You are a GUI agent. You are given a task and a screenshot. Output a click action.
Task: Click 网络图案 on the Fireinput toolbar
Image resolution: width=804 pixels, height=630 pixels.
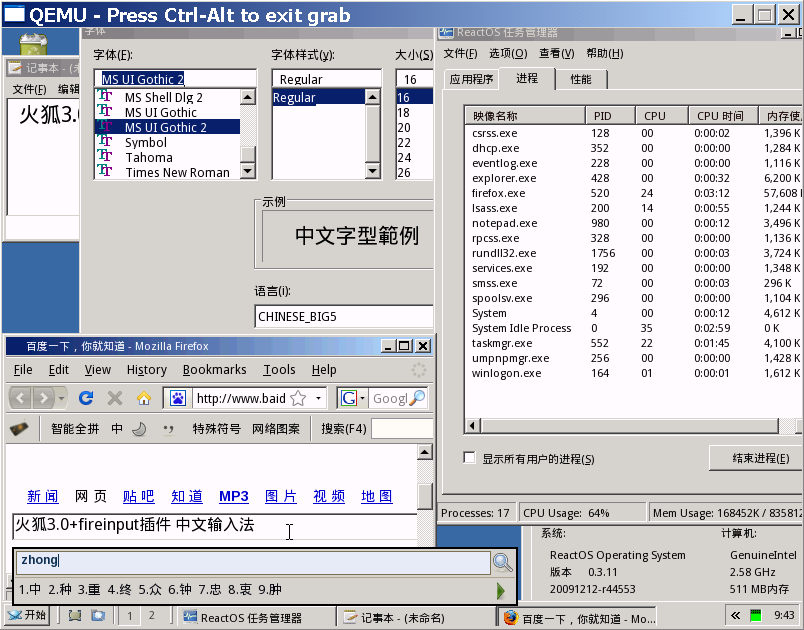click(276, 429)
